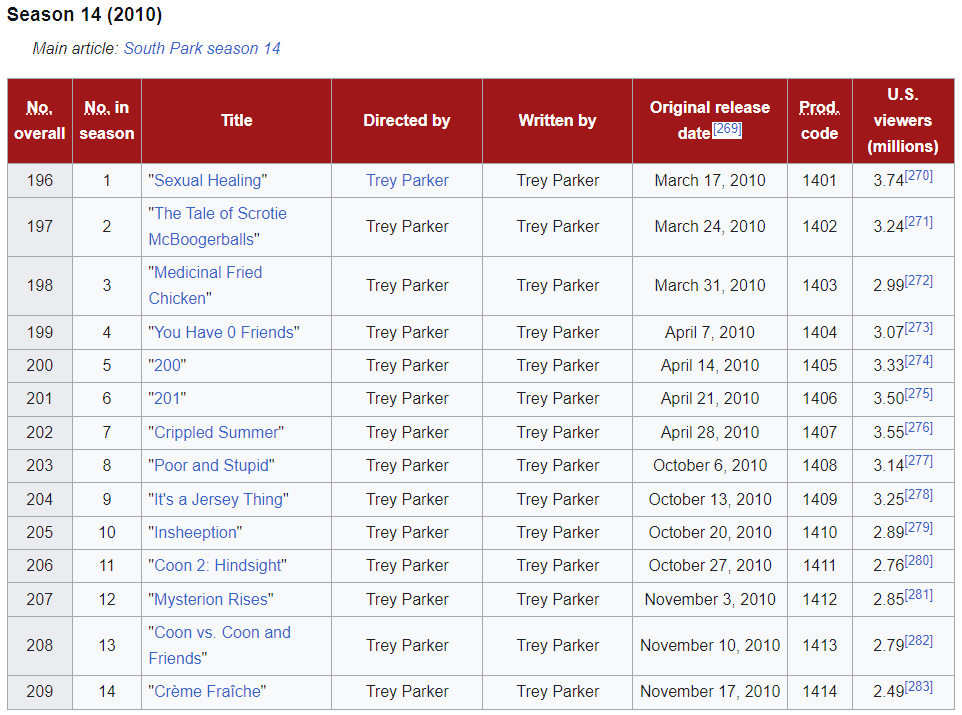Viewport: 962px width, 715px height.
Task: Select the "You Have 0 Friends" link
Action: pyautogui.click(x=224, y=332)
